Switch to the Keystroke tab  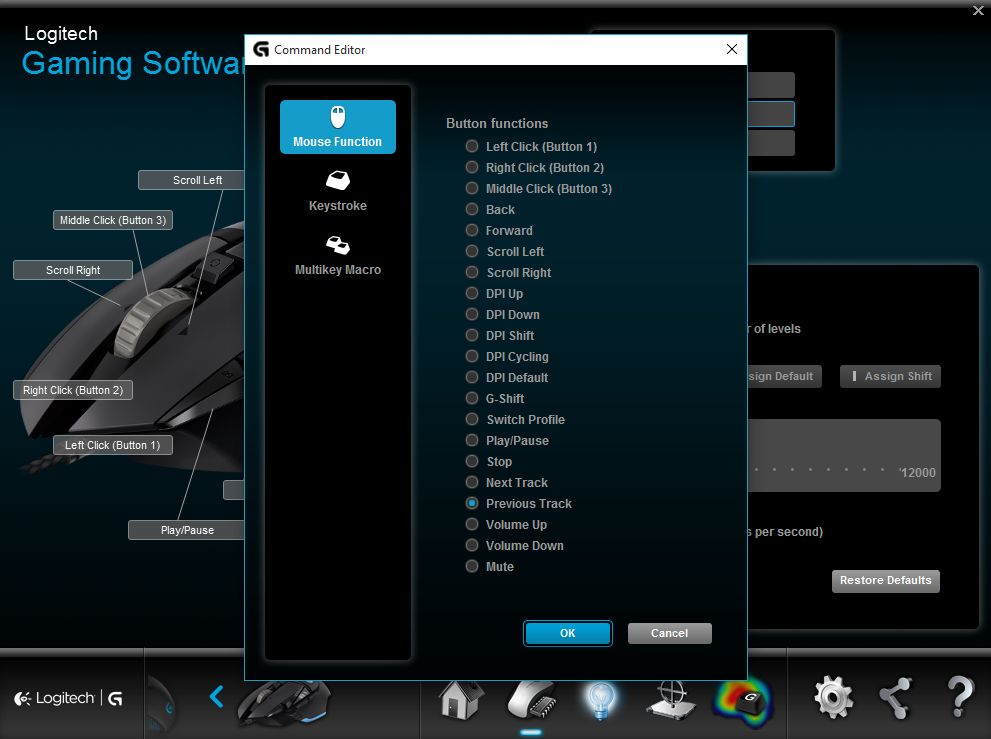coord(337,190)
